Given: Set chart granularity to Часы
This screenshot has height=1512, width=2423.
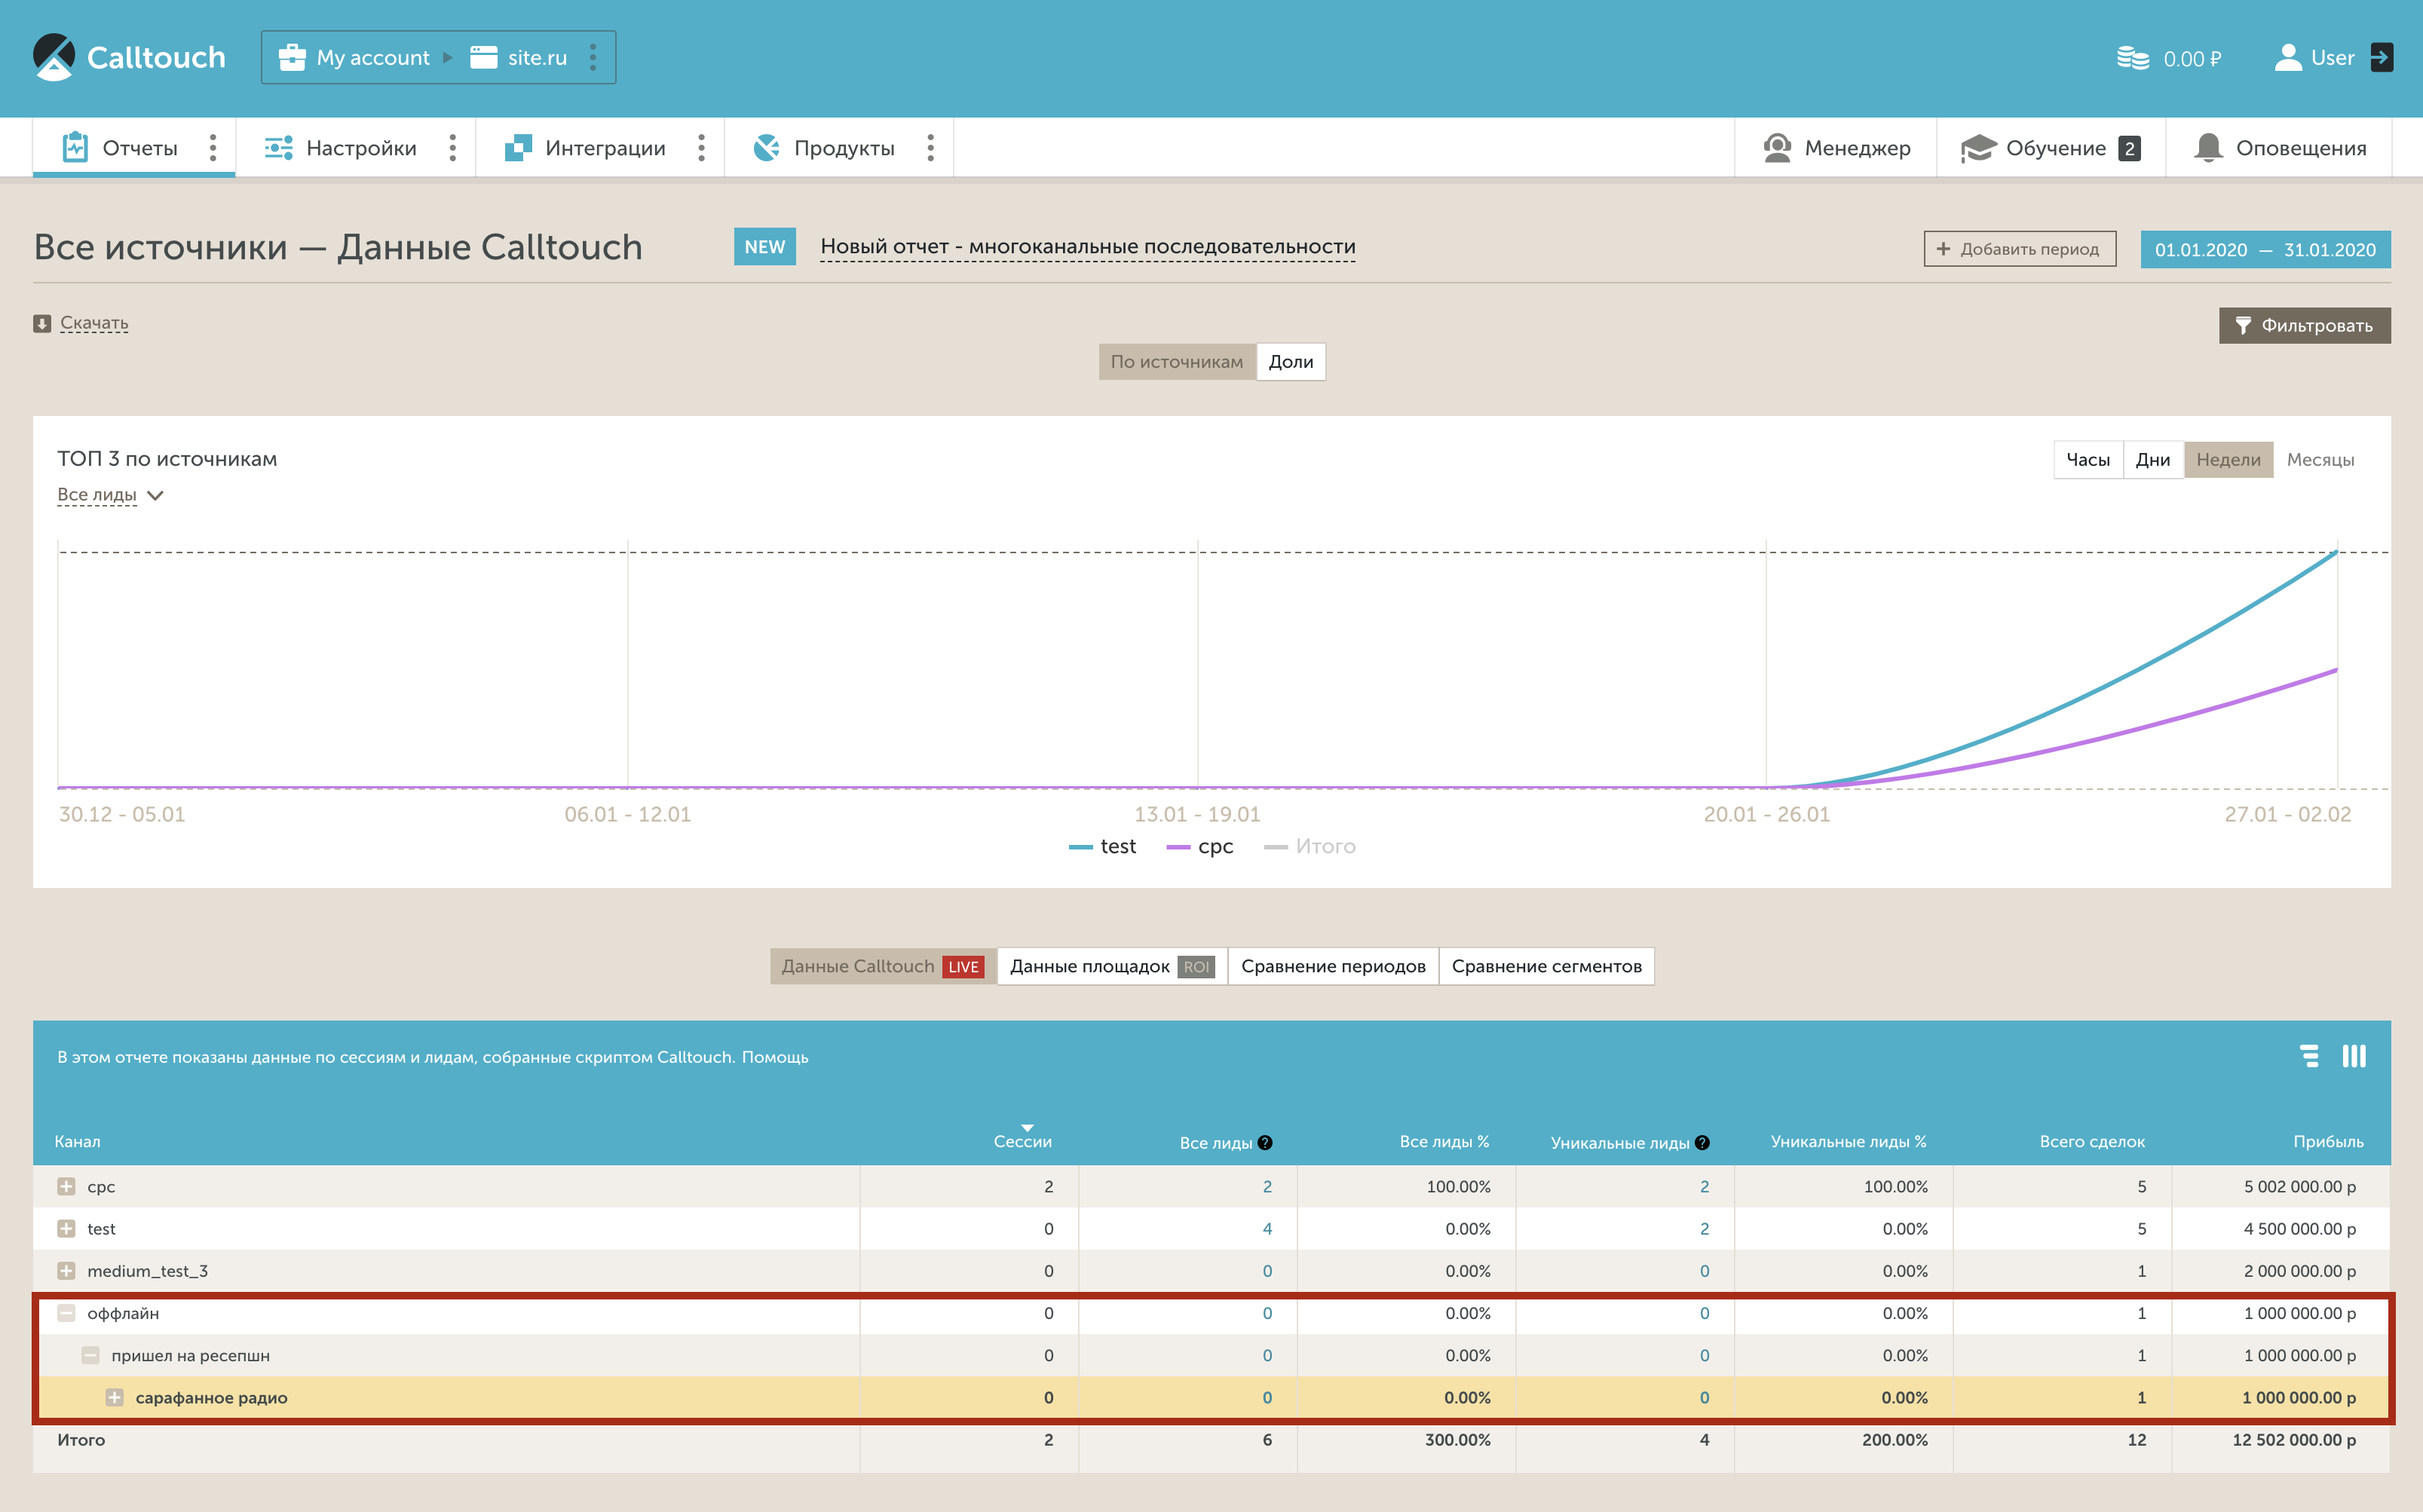Looking at the screenshot, I should point(2088,460).
